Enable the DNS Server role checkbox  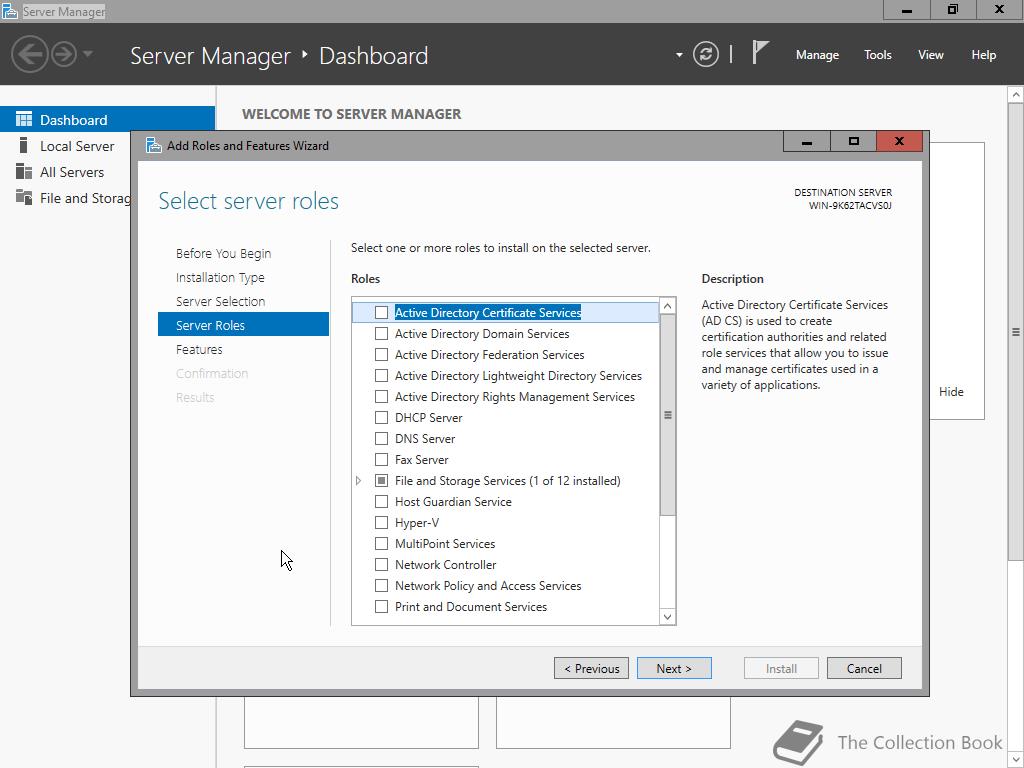pos(381,438)
